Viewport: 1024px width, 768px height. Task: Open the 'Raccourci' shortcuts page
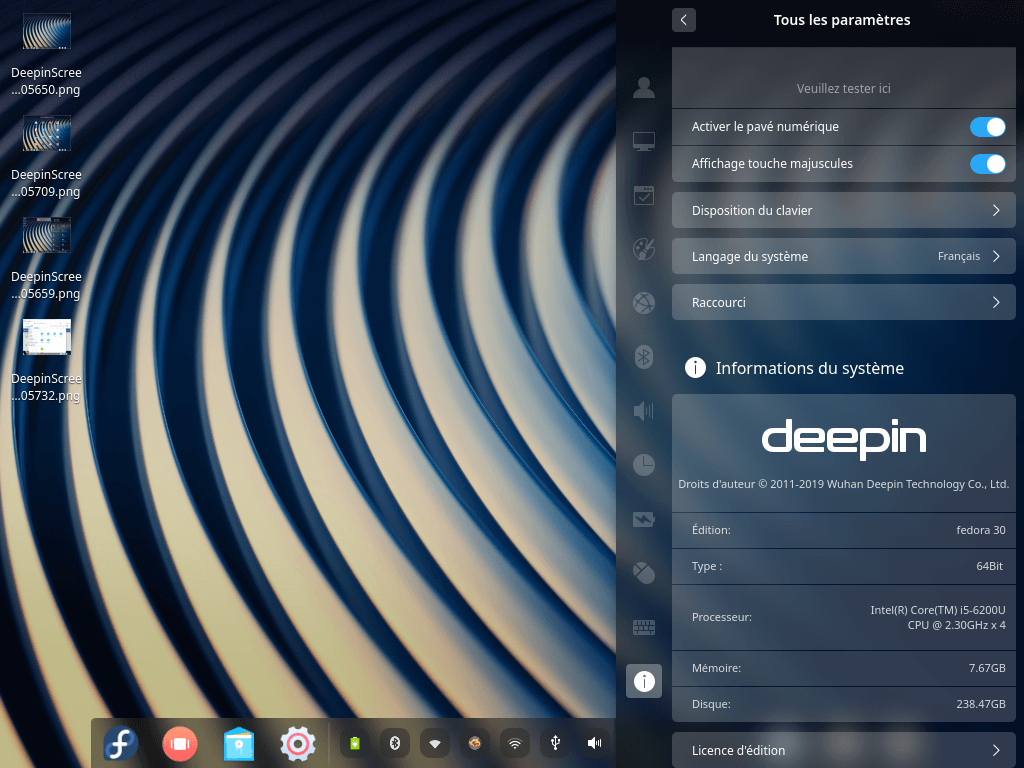click(x=844, y=302)
